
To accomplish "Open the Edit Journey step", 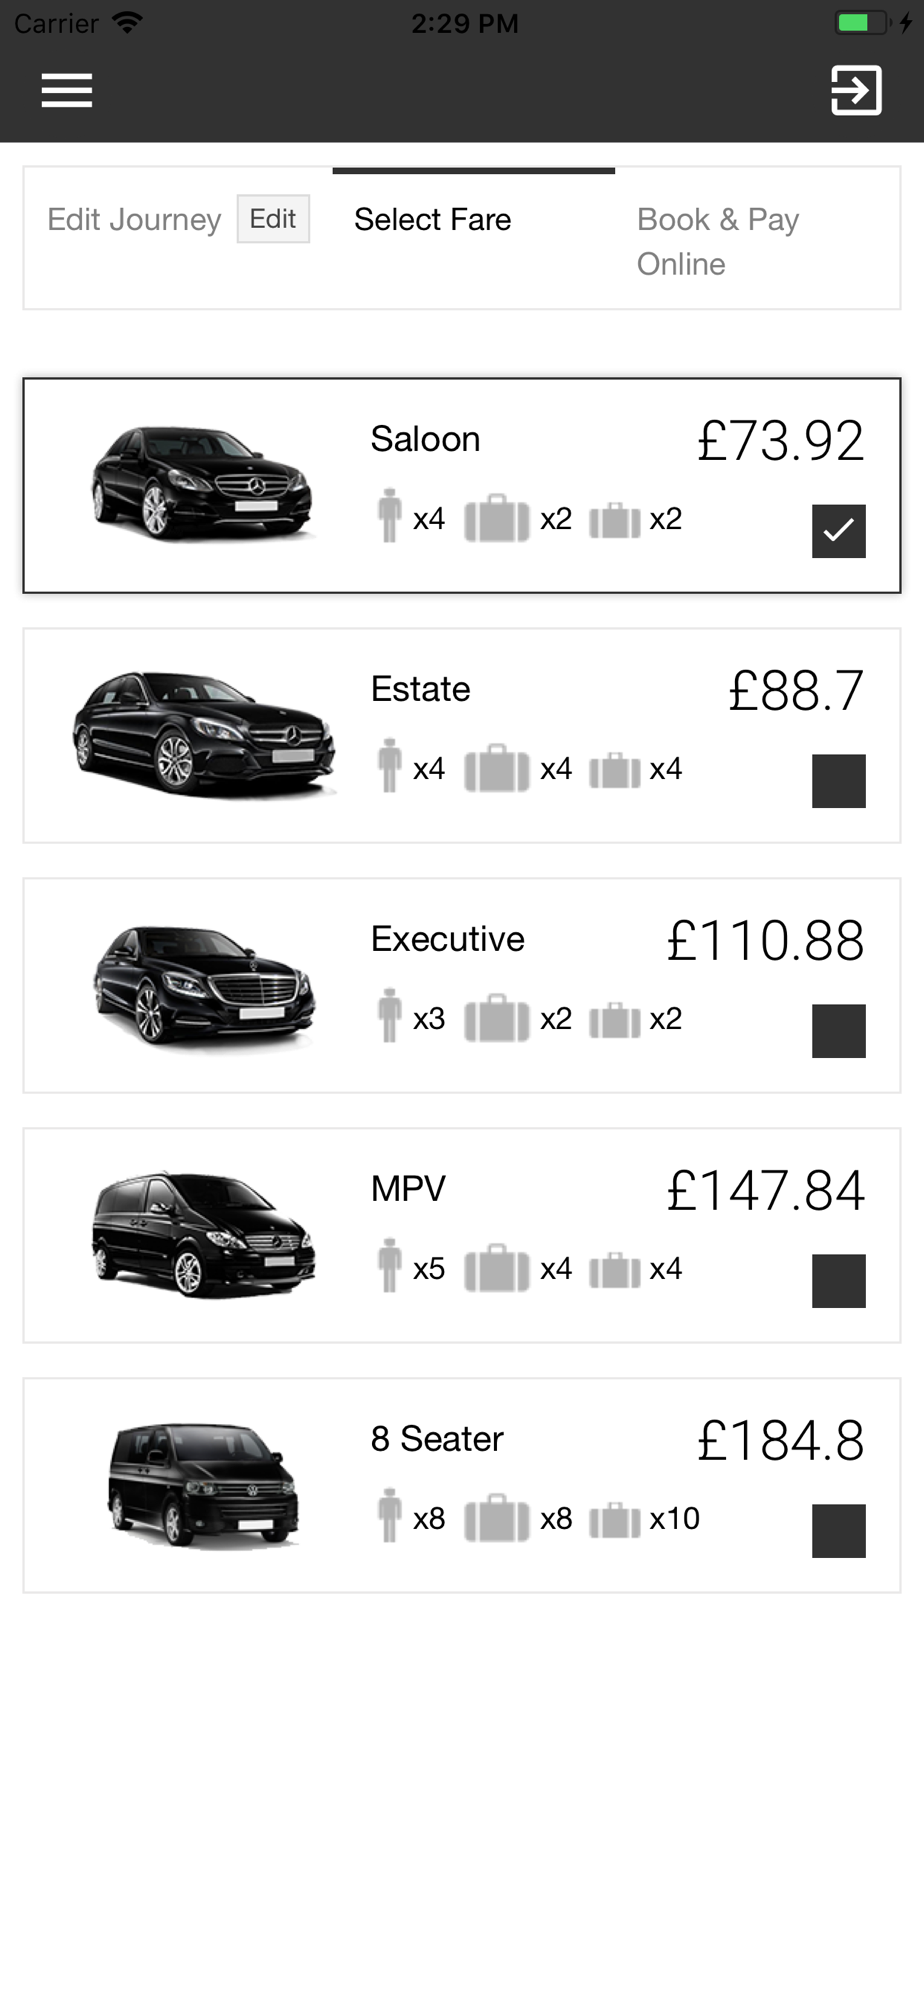I will click(x=134, y=220).
